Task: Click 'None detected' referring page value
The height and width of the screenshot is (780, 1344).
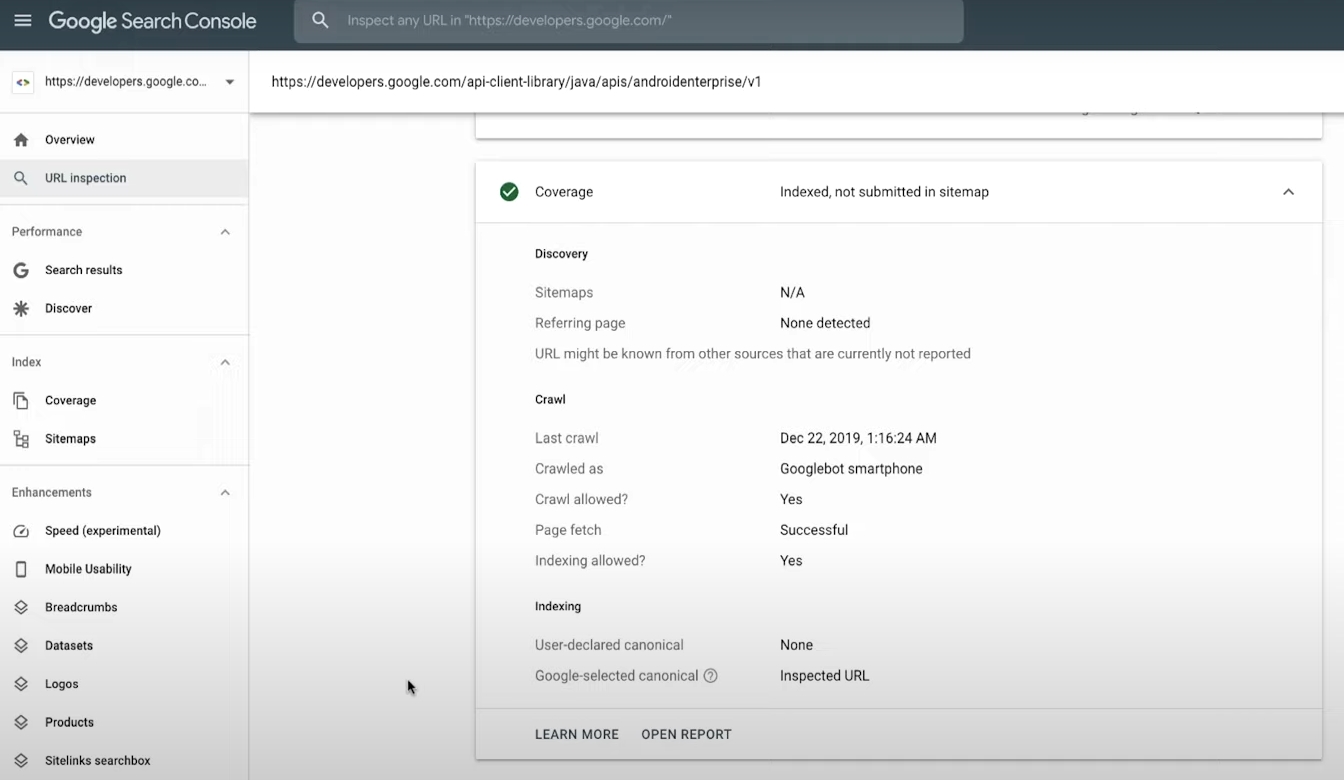Action: point(825,323)
